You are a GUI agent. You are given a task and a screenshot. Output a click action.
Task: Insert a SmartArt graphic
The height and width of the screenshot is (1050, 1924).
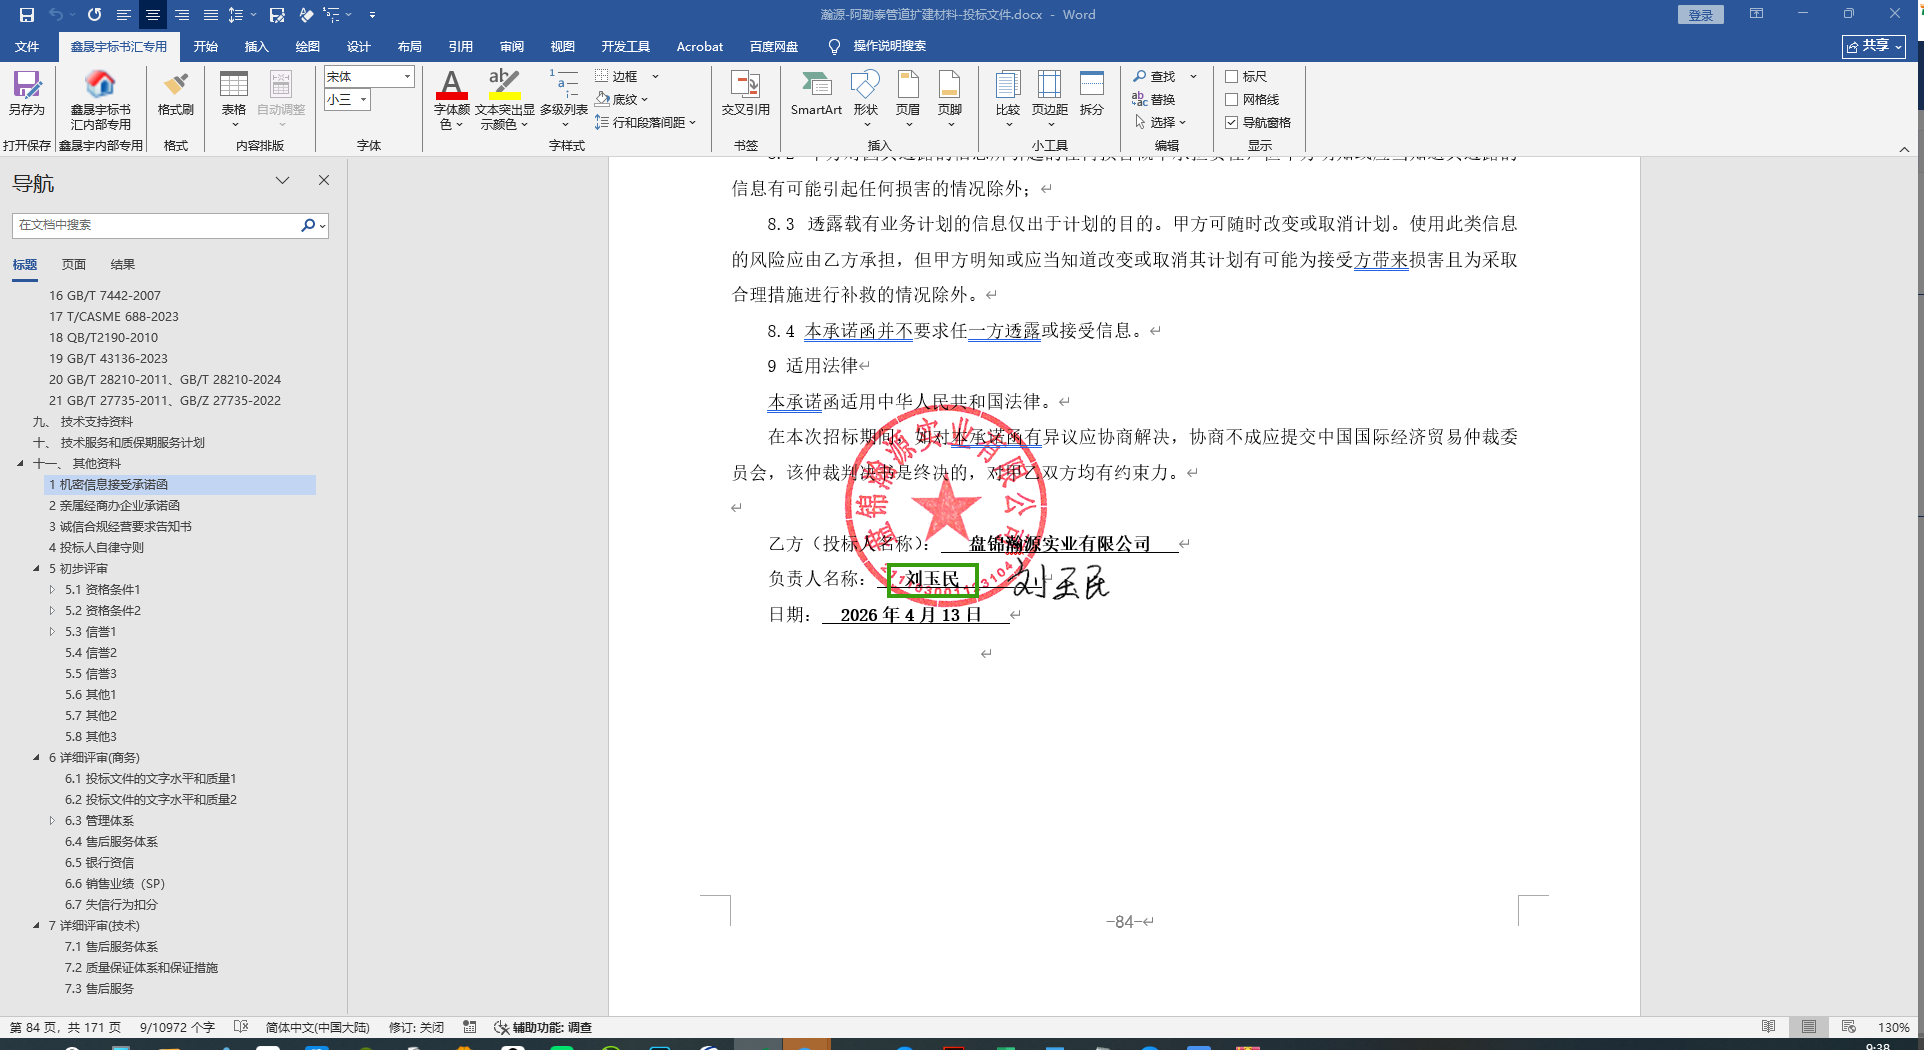click(816, 93)
